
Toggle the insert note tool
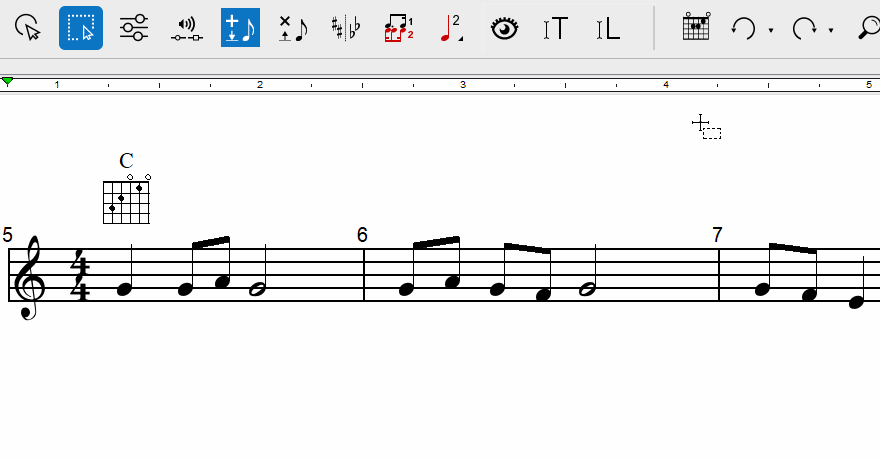point(240,28)
